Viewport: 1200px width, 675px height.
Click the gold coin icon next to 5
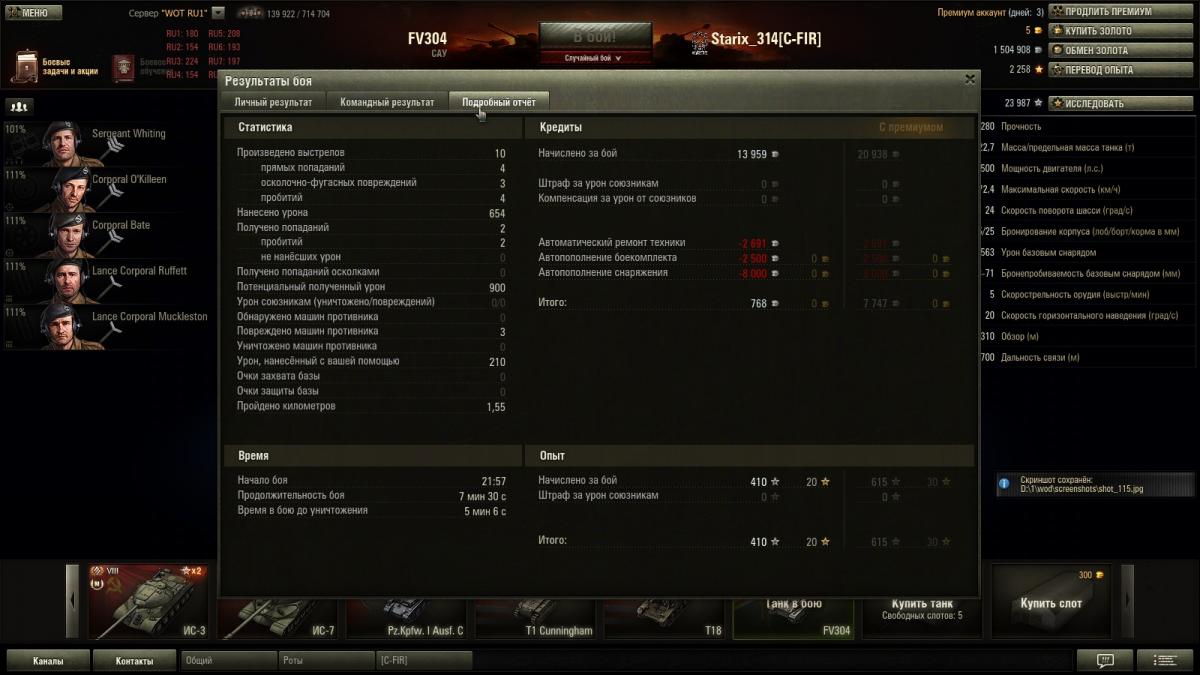[1039, 31]
